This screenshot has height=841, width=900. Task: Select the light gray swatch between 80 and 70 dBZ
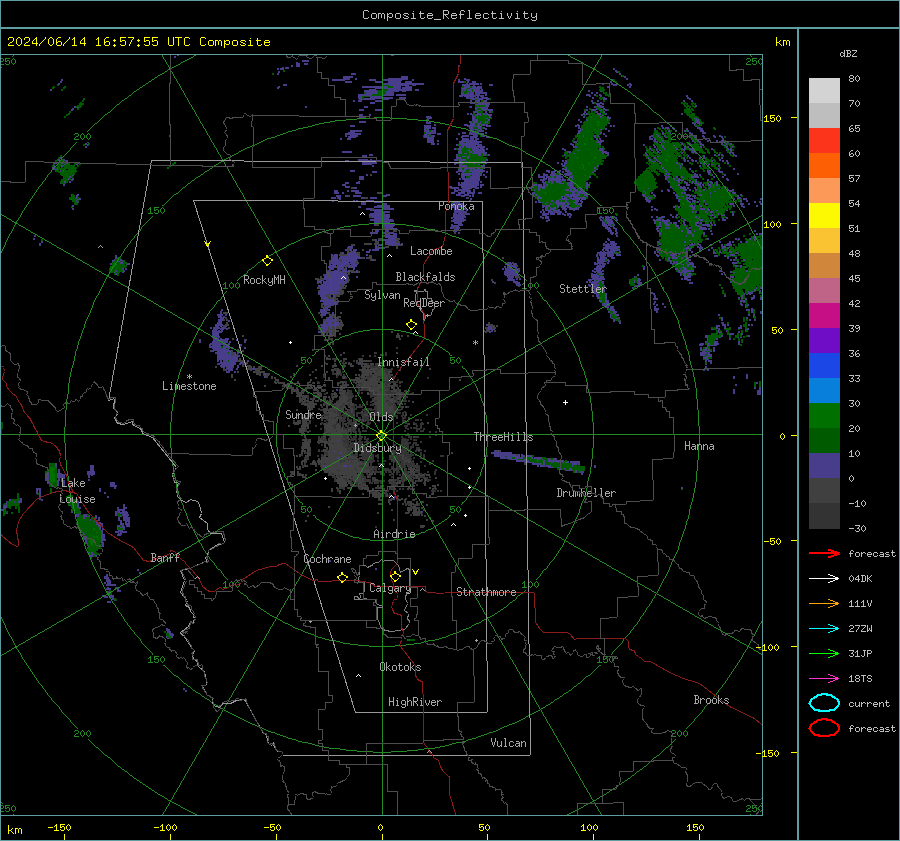824,91
